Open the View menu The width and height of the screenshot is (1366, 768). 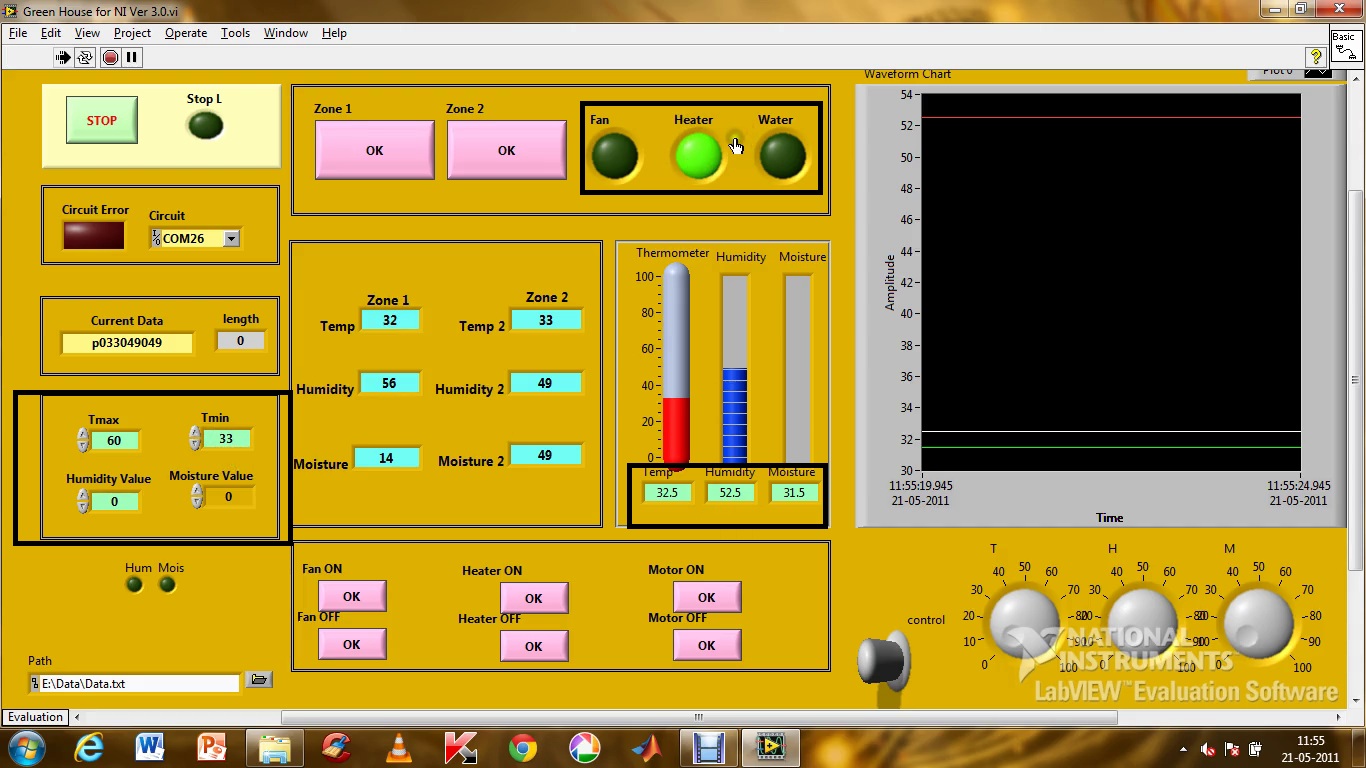87,33
